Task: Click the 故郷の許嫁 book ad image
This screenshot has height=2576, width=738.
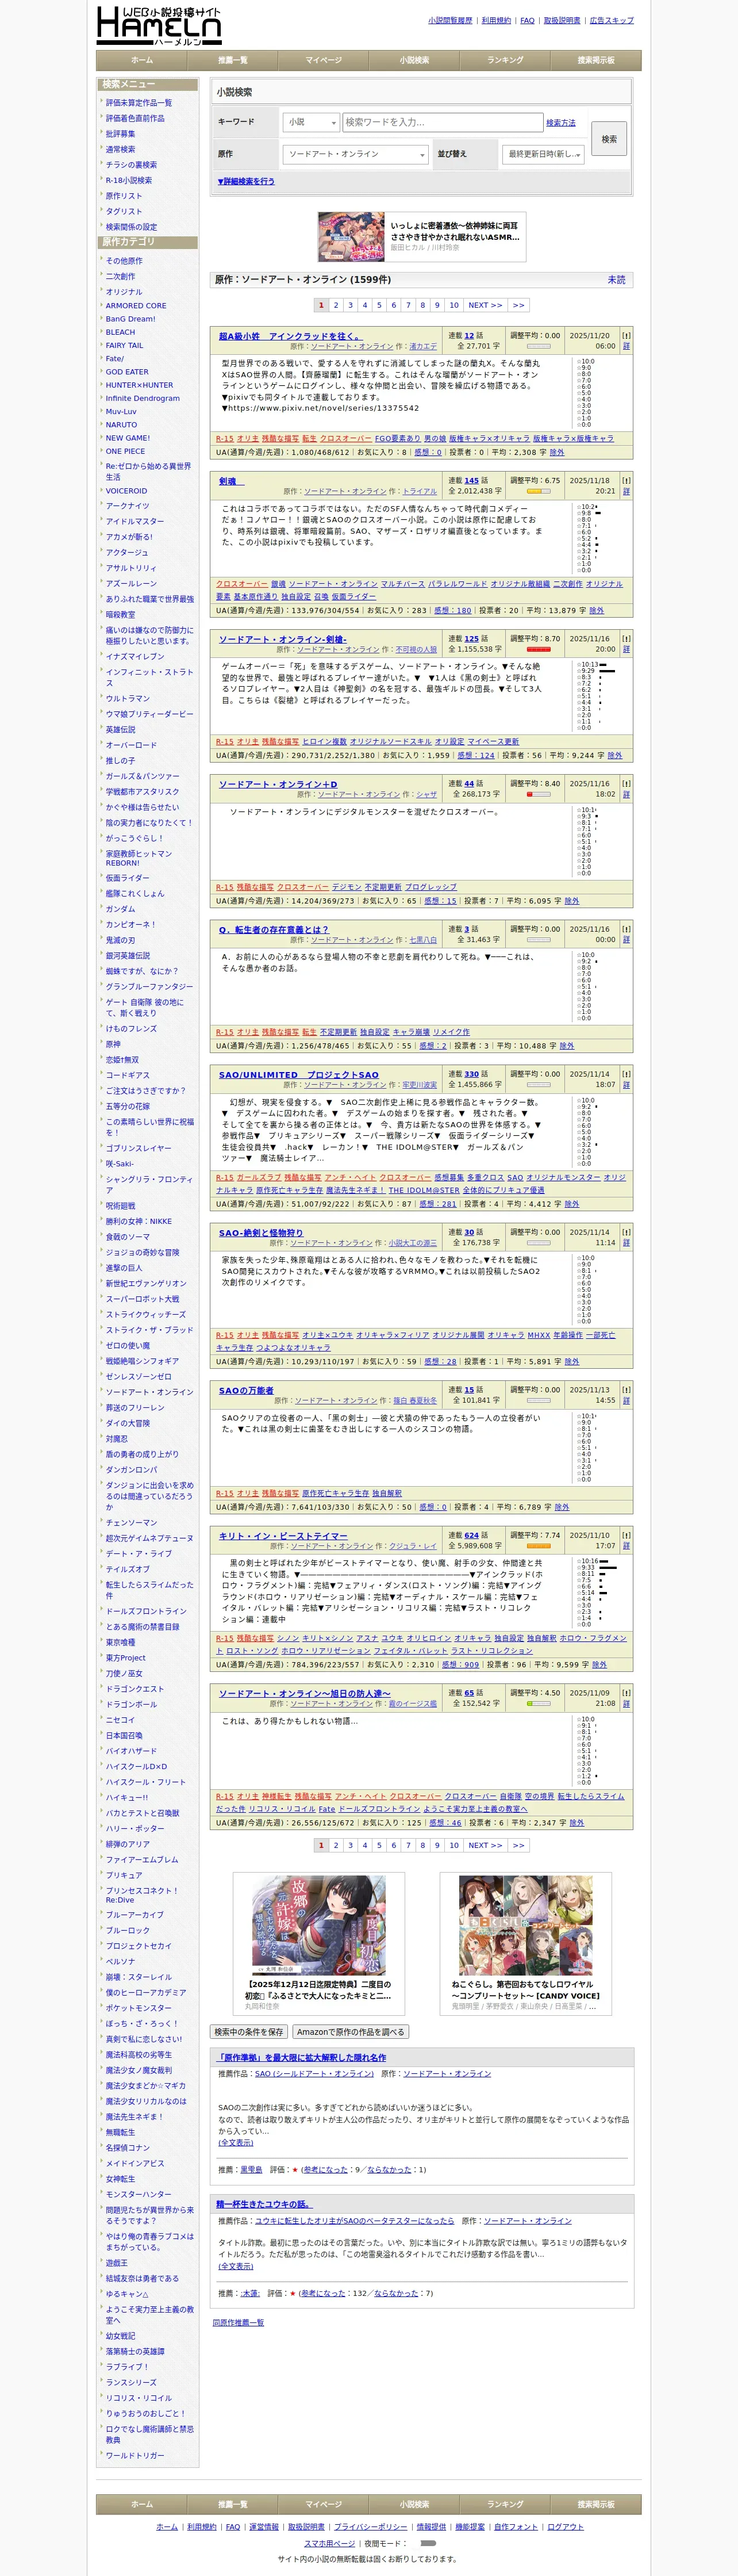Action: [x=318, y=1925]
